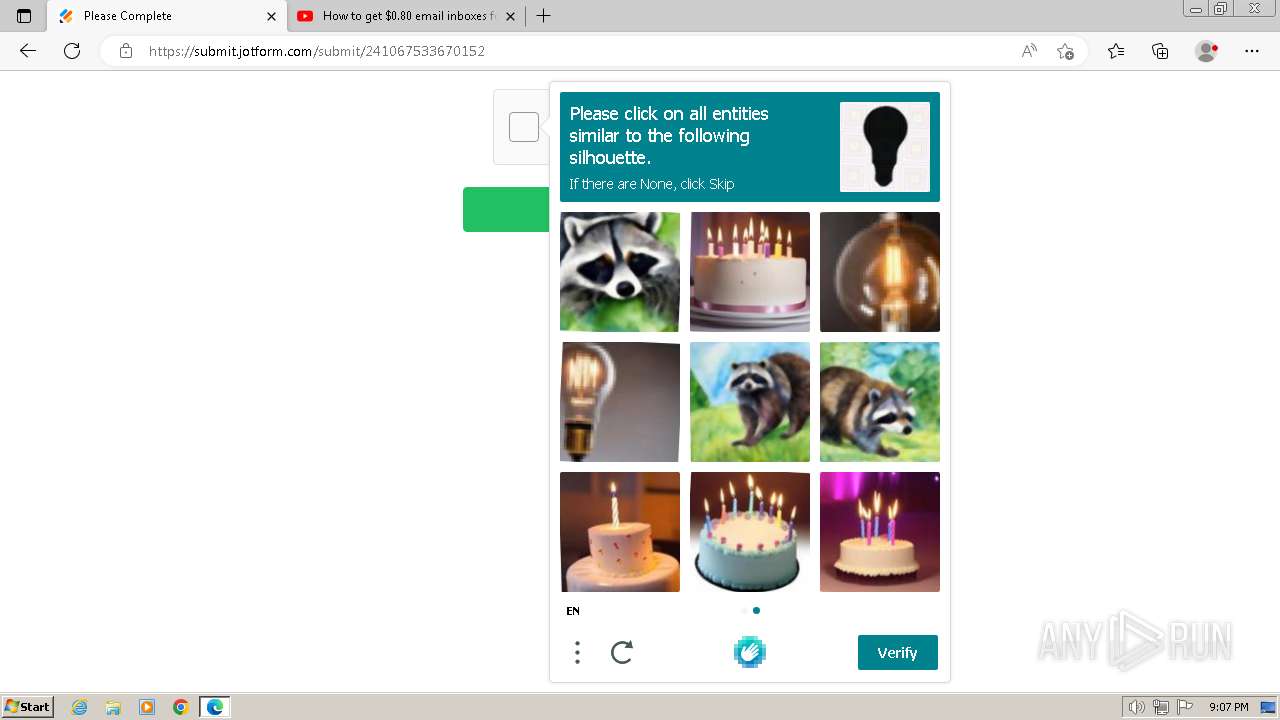1280x720 pixels.
Task: Select the light bulb with brass base image
Action: pyautogui.click(x=620, y=402)
